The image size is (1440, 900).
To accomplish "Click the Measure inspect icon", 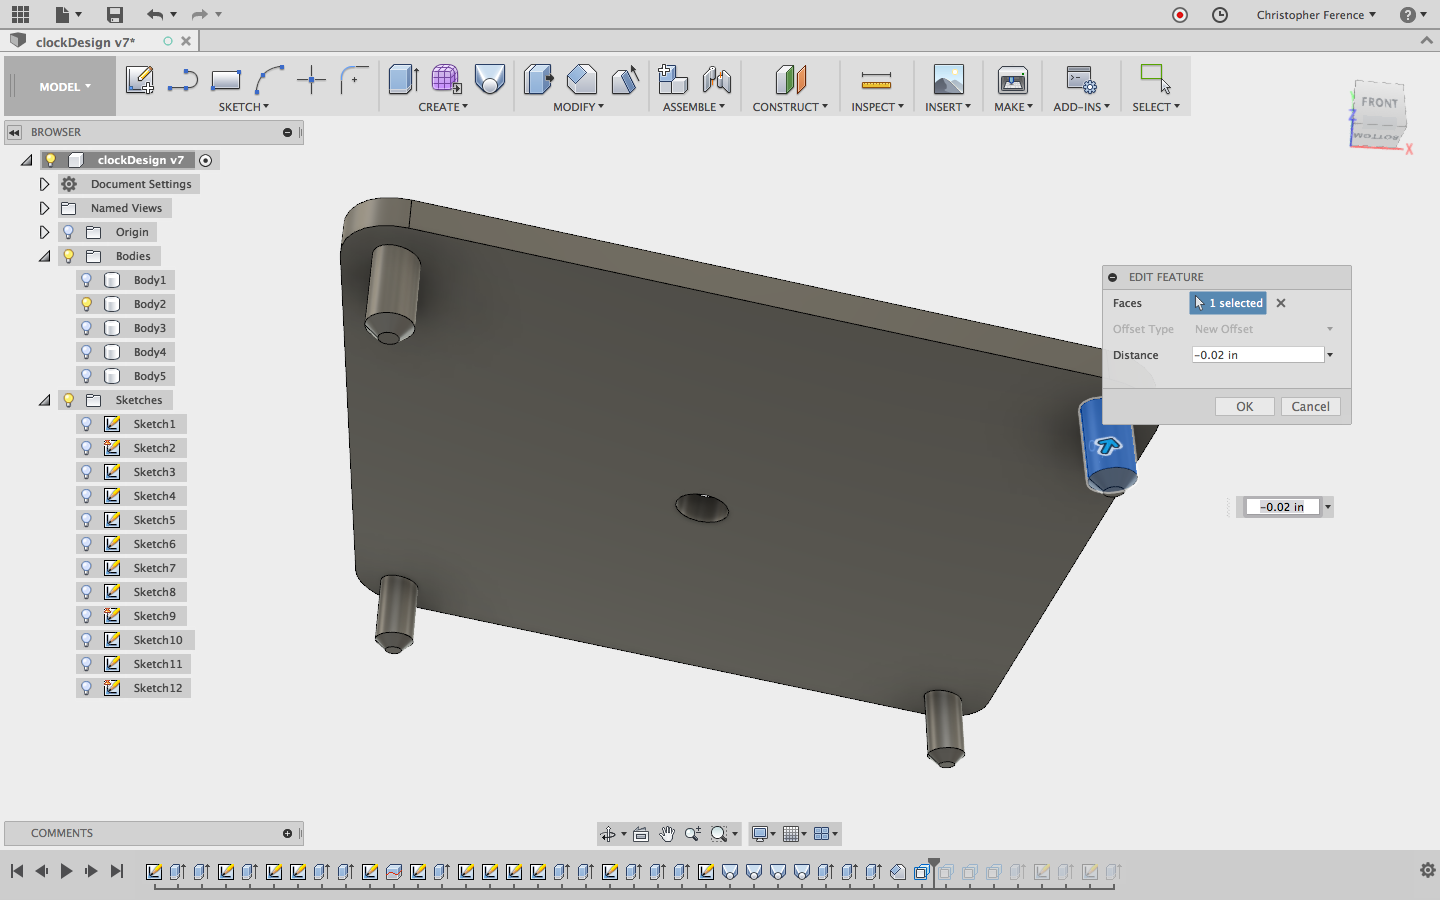I will (876, 80).
